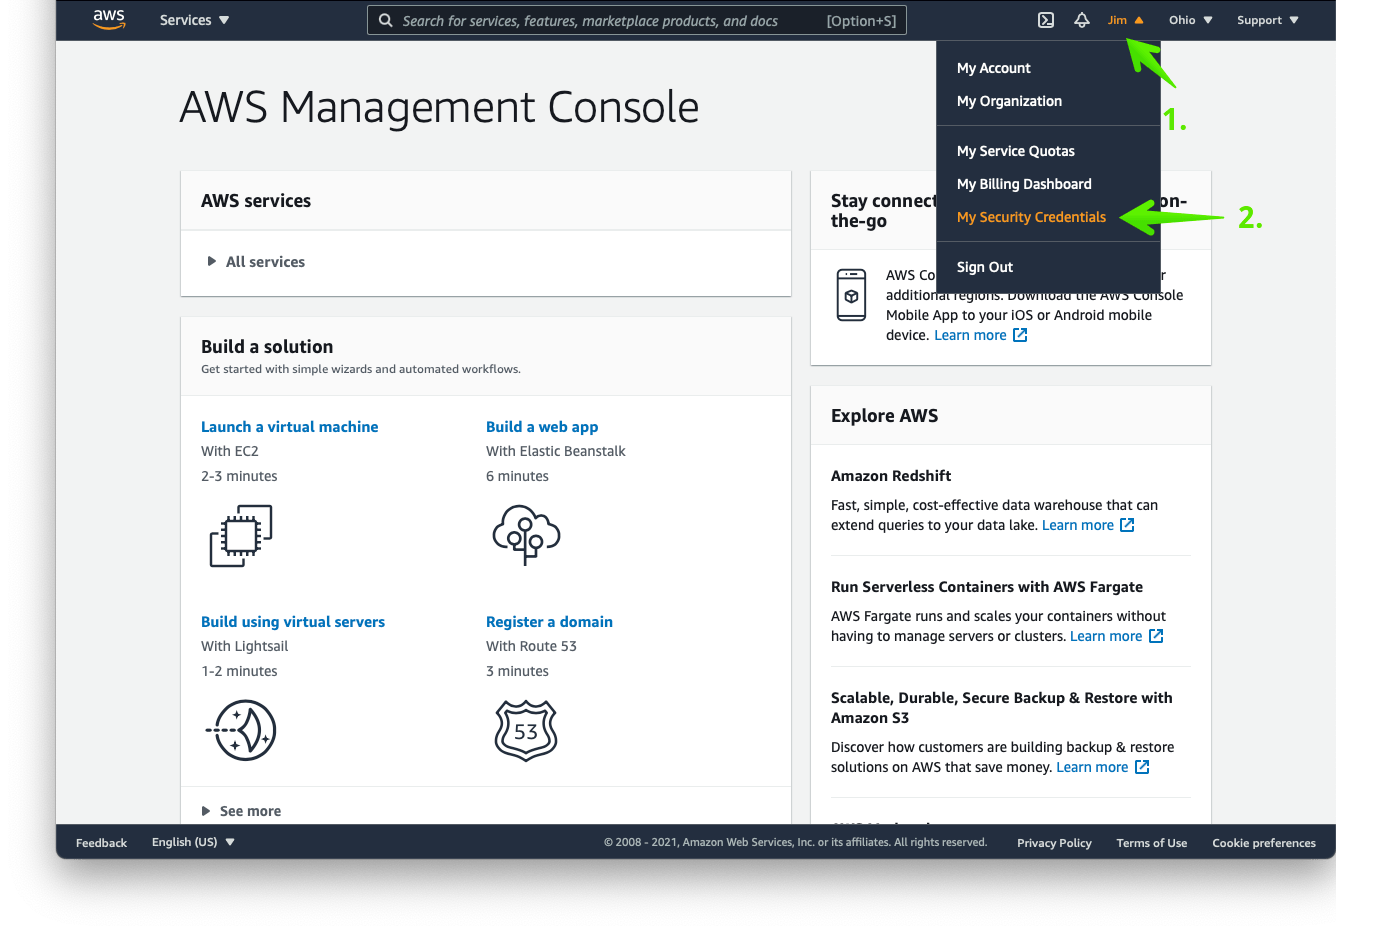The image size is (1392, 933).
Task: Open the Privacy Policy link
Action: coord(1054,843)
